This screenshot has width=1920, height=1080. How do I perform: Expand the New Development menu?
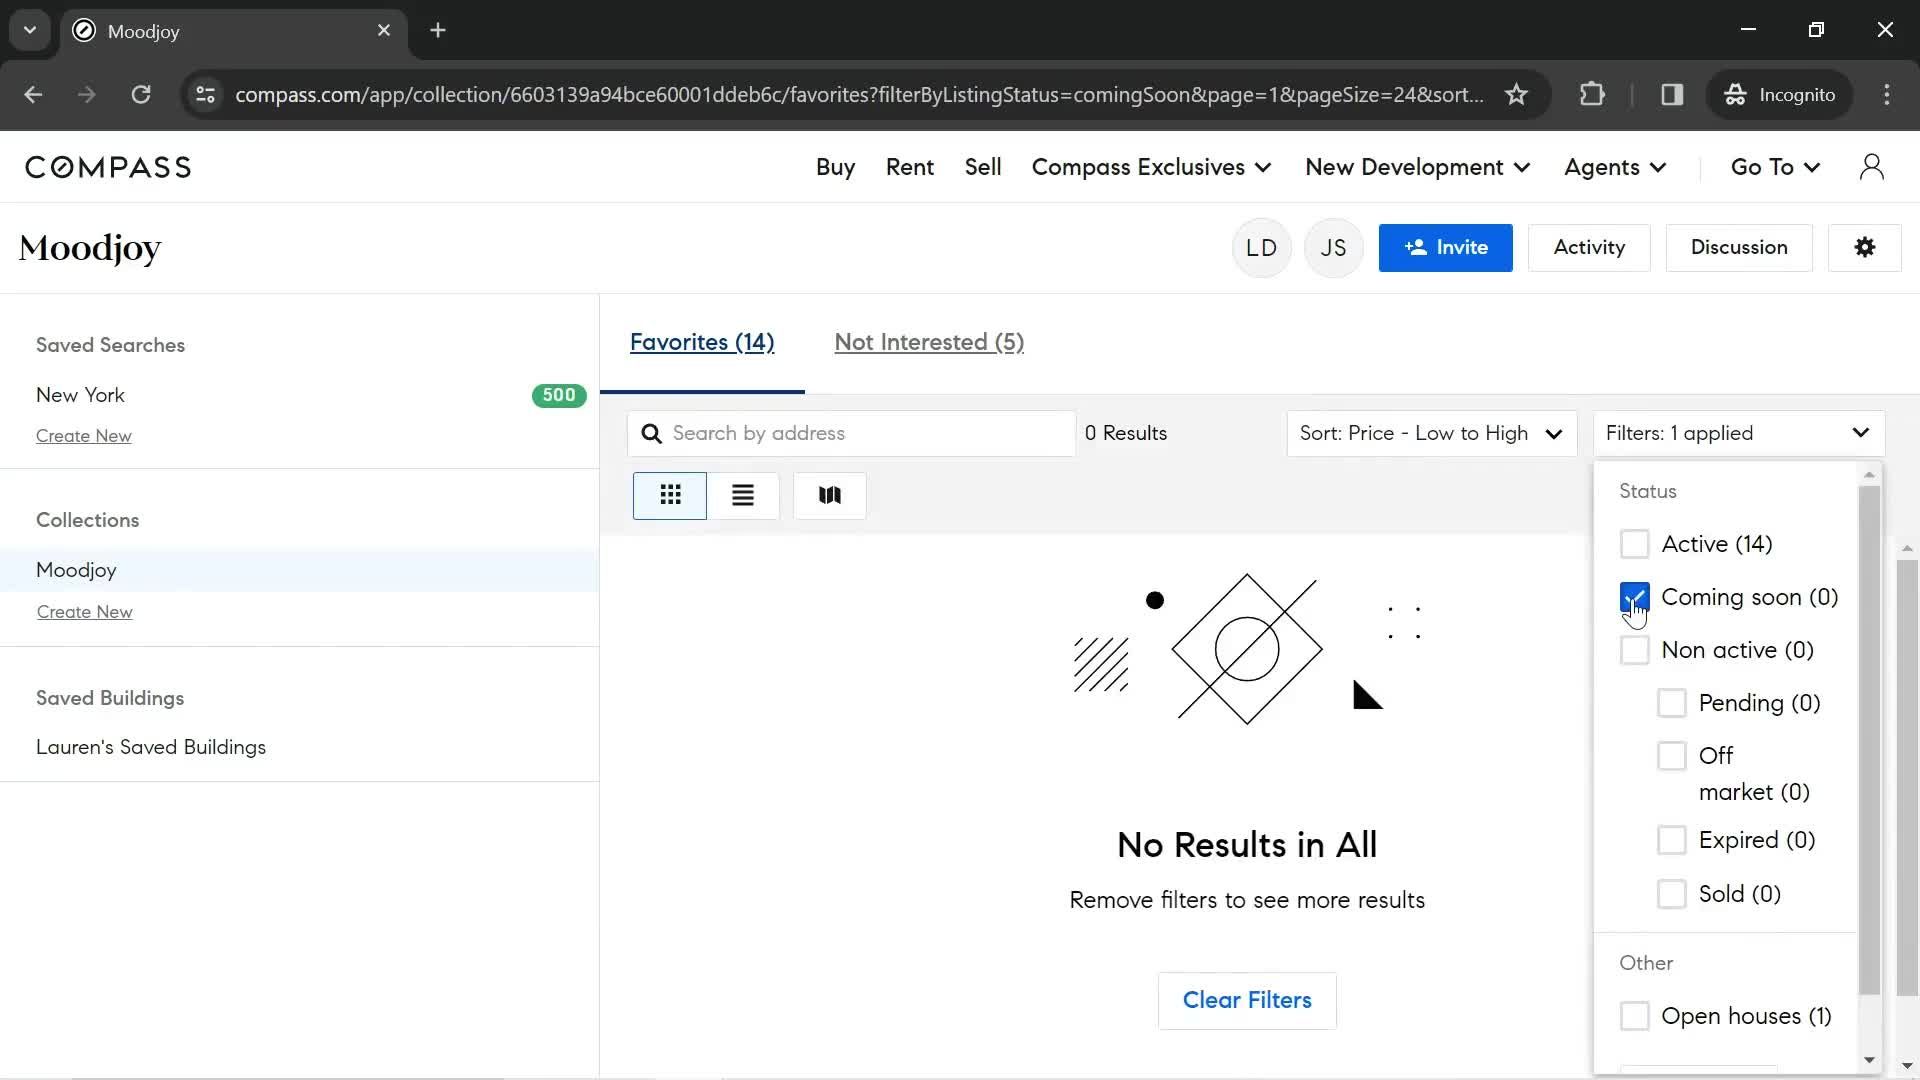click(1417, 167)
